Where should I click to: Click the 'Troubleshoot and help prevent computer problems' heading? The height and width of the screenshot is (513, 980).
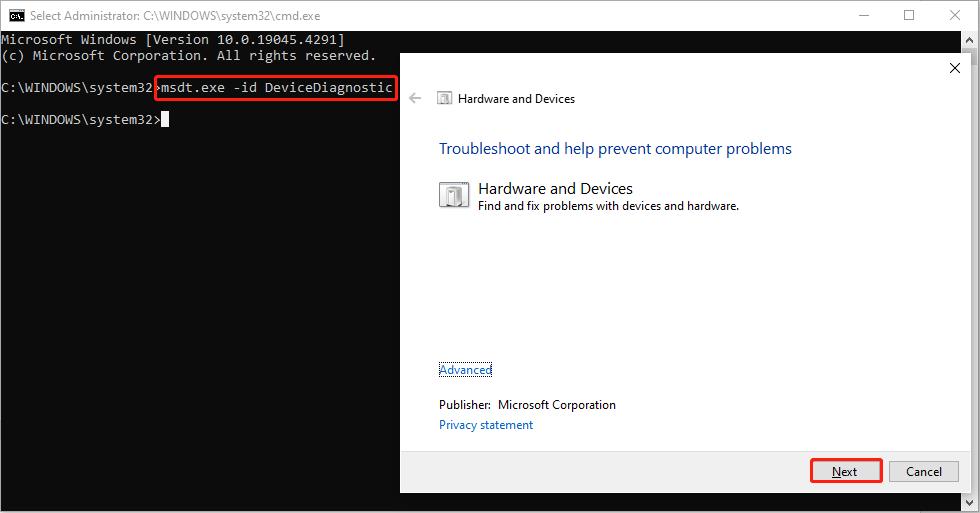tap(615, 149)
